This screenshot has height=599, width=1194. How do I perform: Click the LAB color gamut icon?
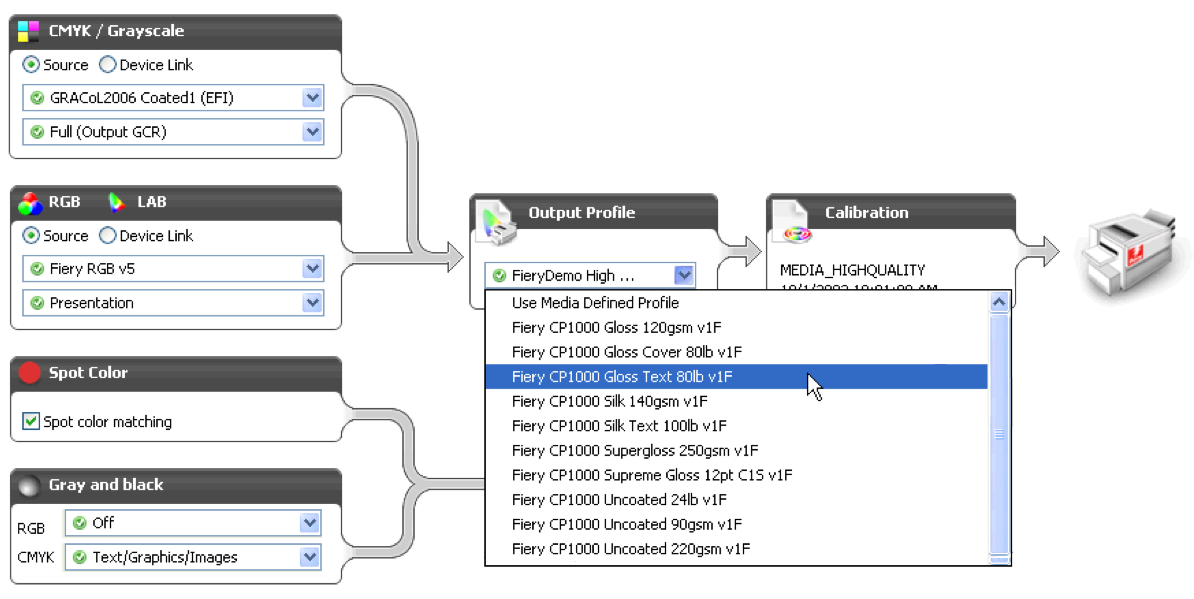(x=117, y=202)
